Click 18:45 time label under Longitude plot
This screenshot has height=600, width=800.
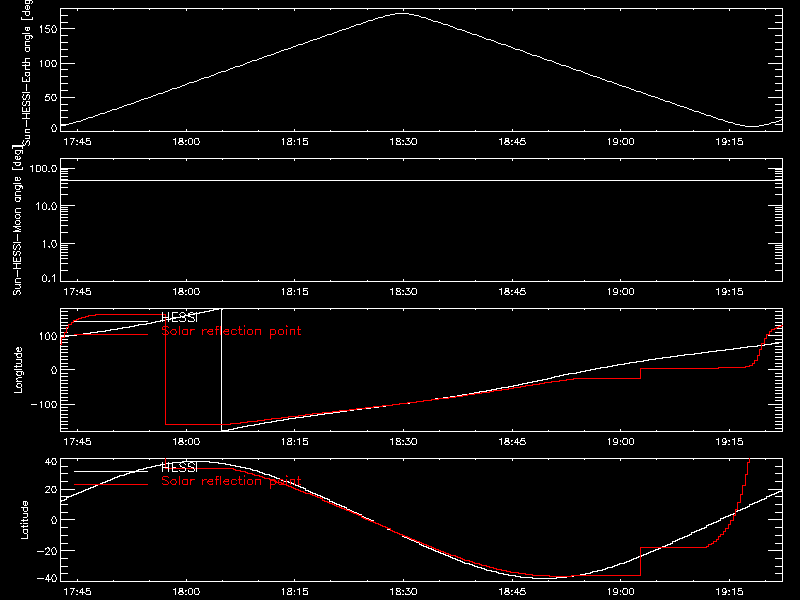tap(512, 441)
